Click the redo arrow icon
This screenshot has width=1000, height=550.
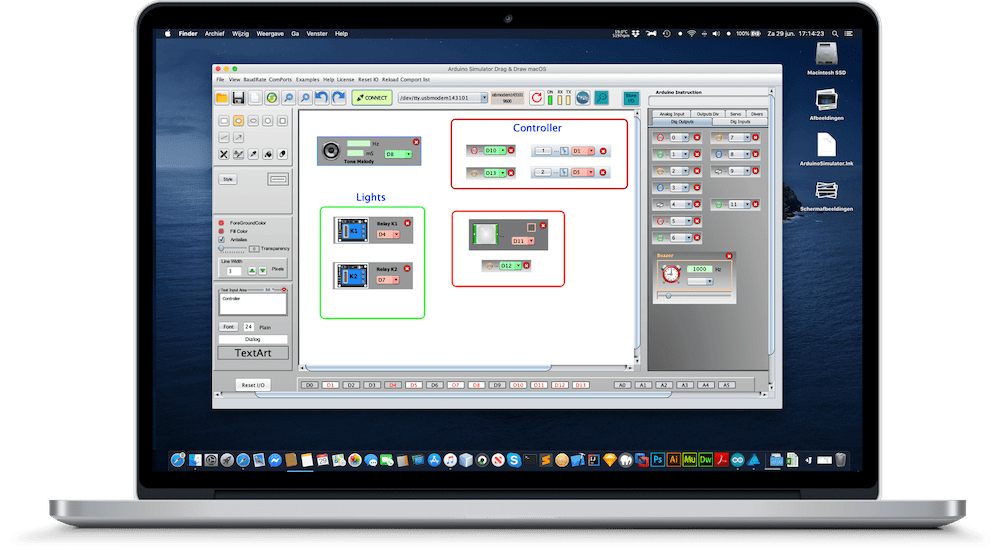[x=339, y=98]
